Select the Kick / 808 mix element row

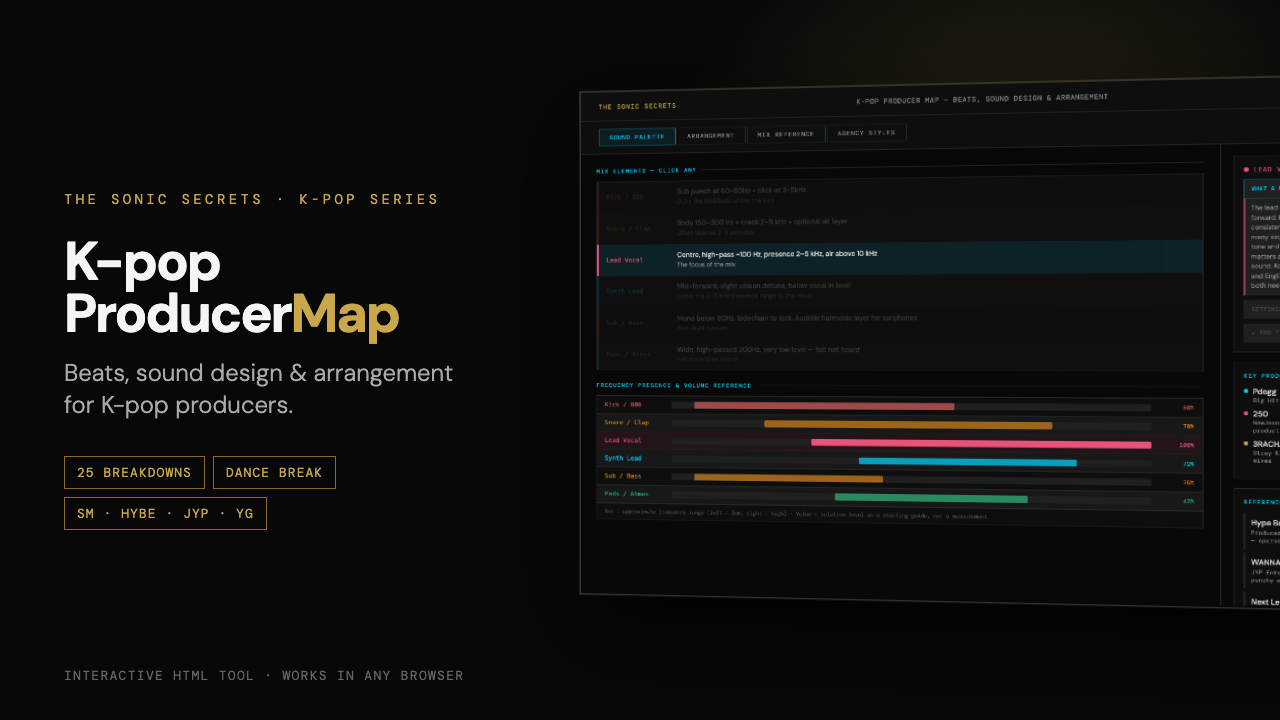(899, 195)
